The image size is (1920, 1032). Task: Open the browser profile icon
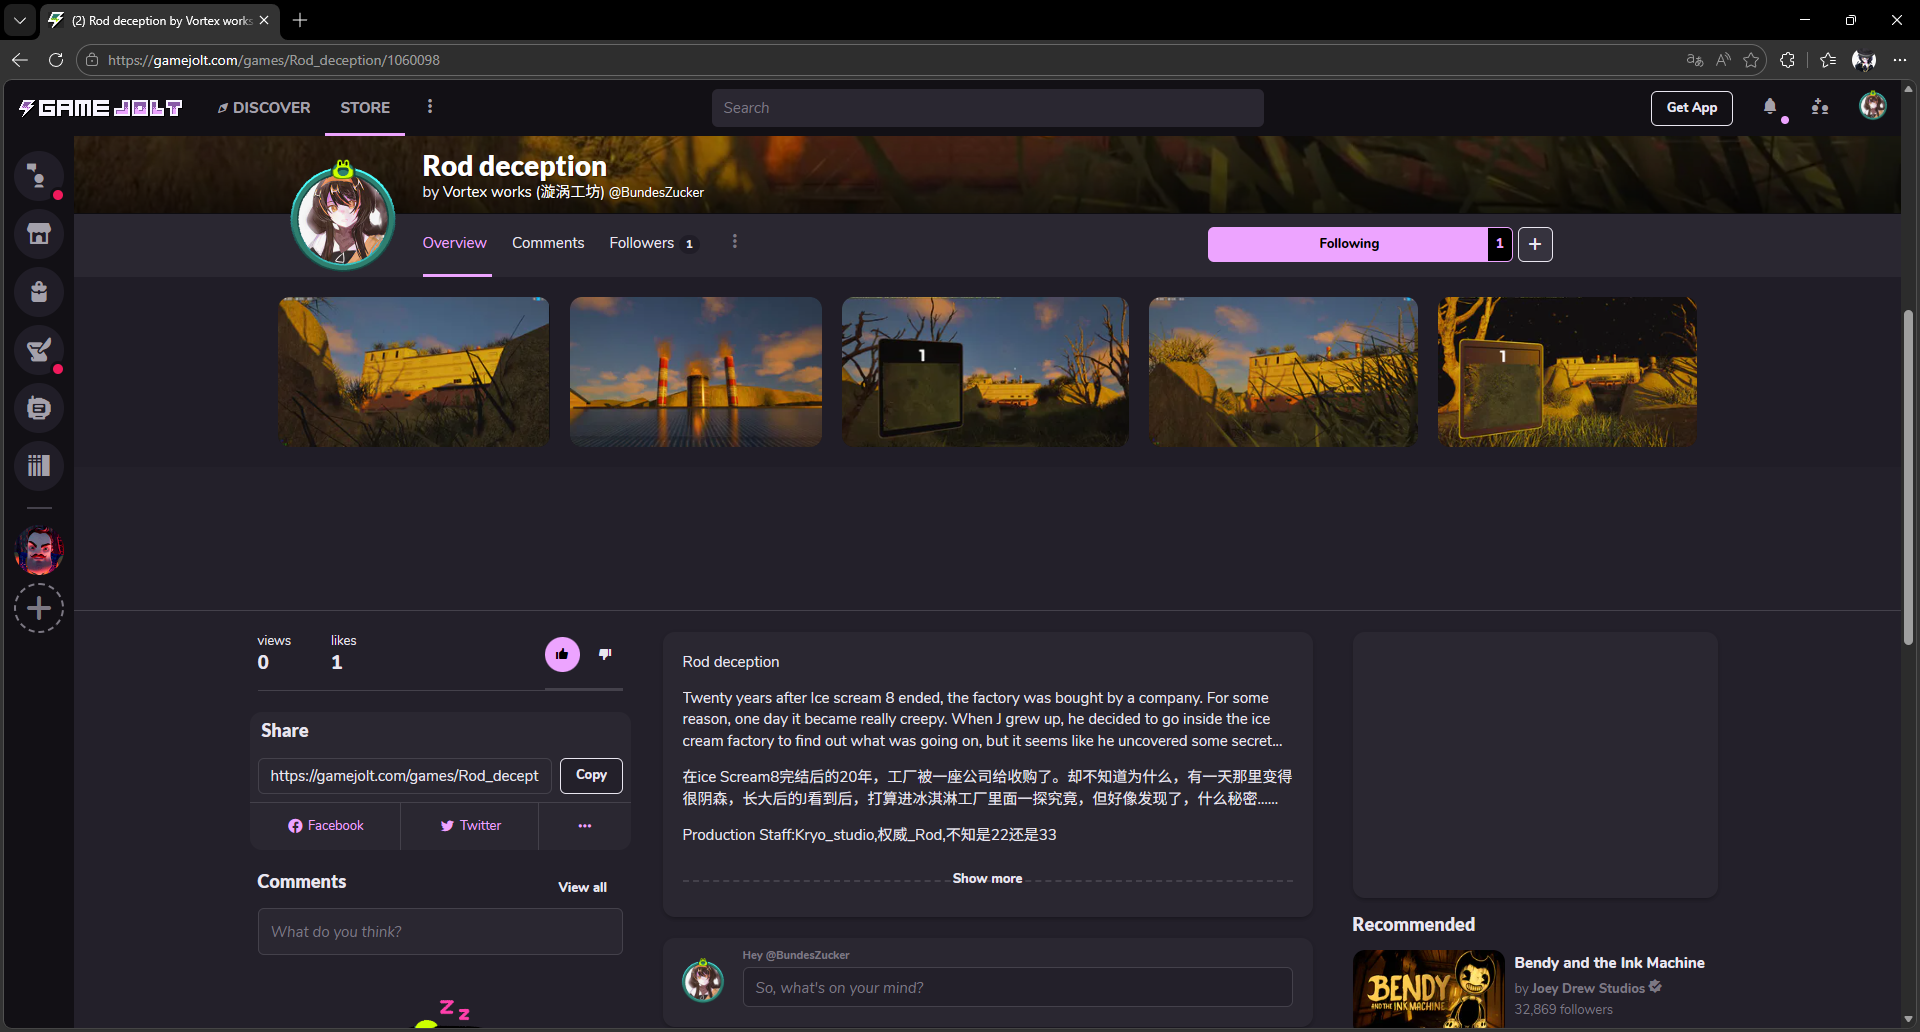pos(1864,60)
